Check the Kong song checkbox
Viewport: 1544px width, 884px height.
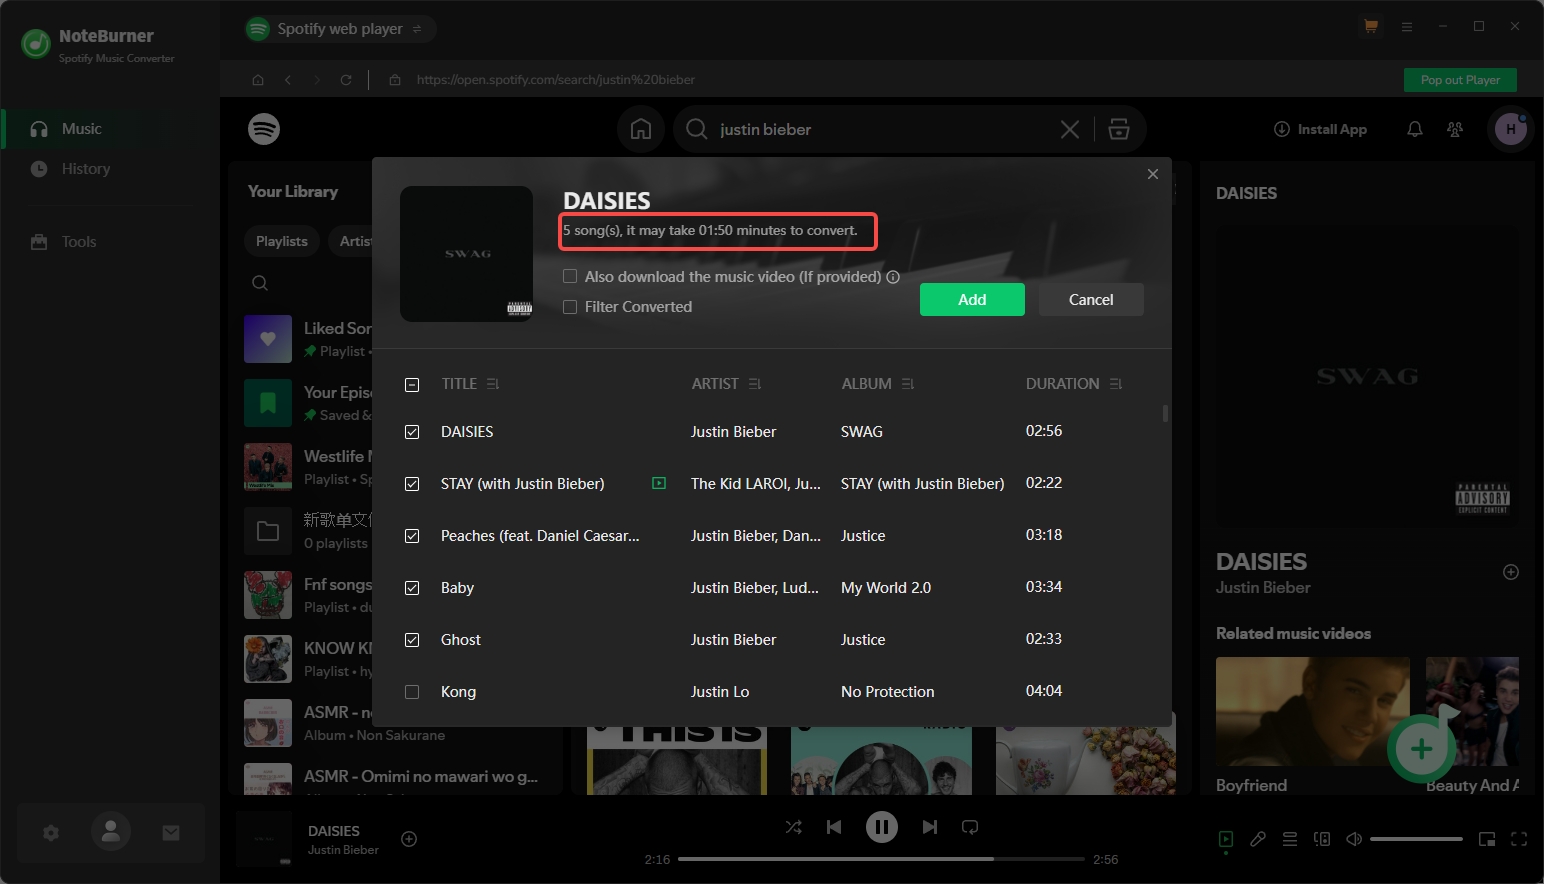click(412, 692)
